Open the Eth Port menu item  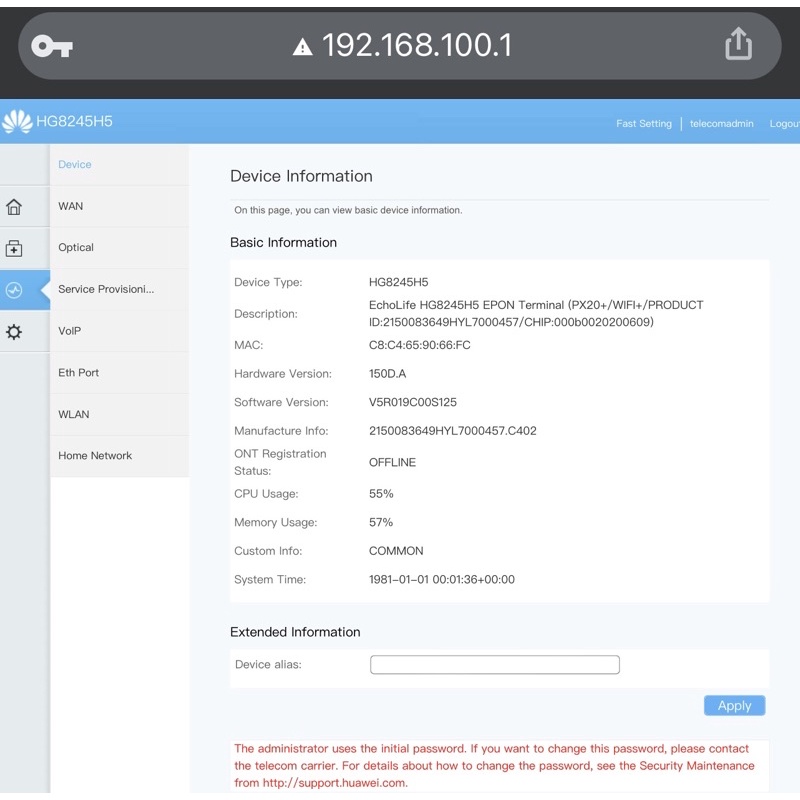point(79,373)
